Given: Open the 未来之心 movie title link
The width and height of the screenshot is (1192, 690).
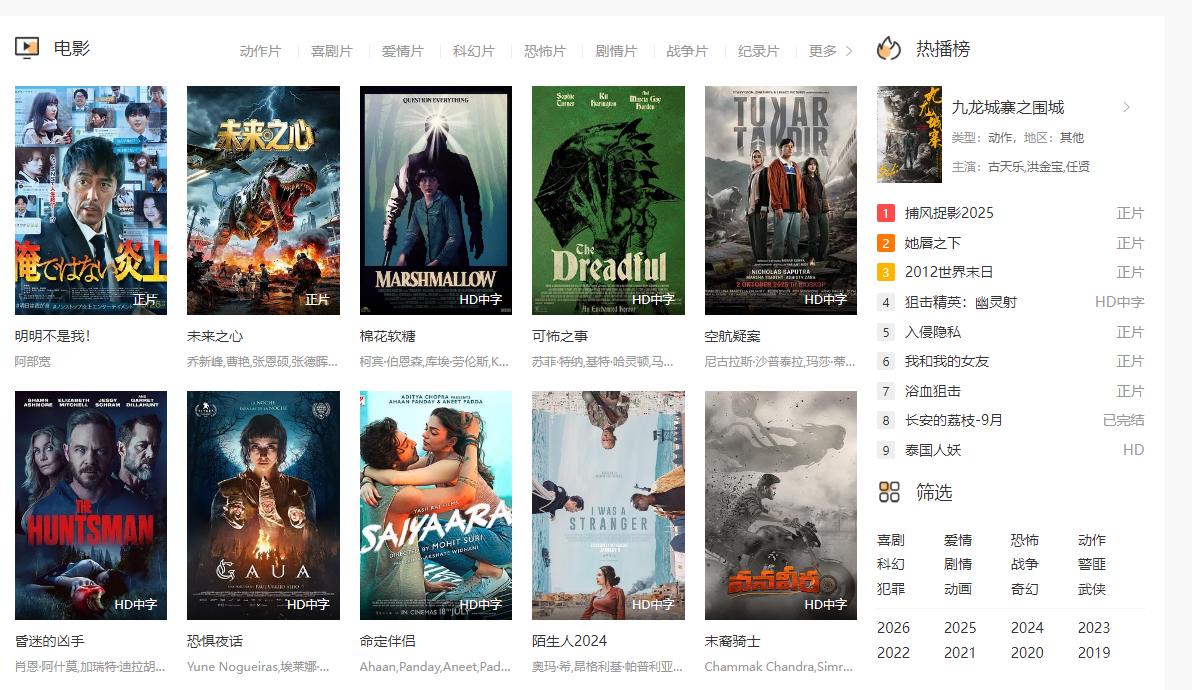Looking at the screenshot, I should pos(215,336).
